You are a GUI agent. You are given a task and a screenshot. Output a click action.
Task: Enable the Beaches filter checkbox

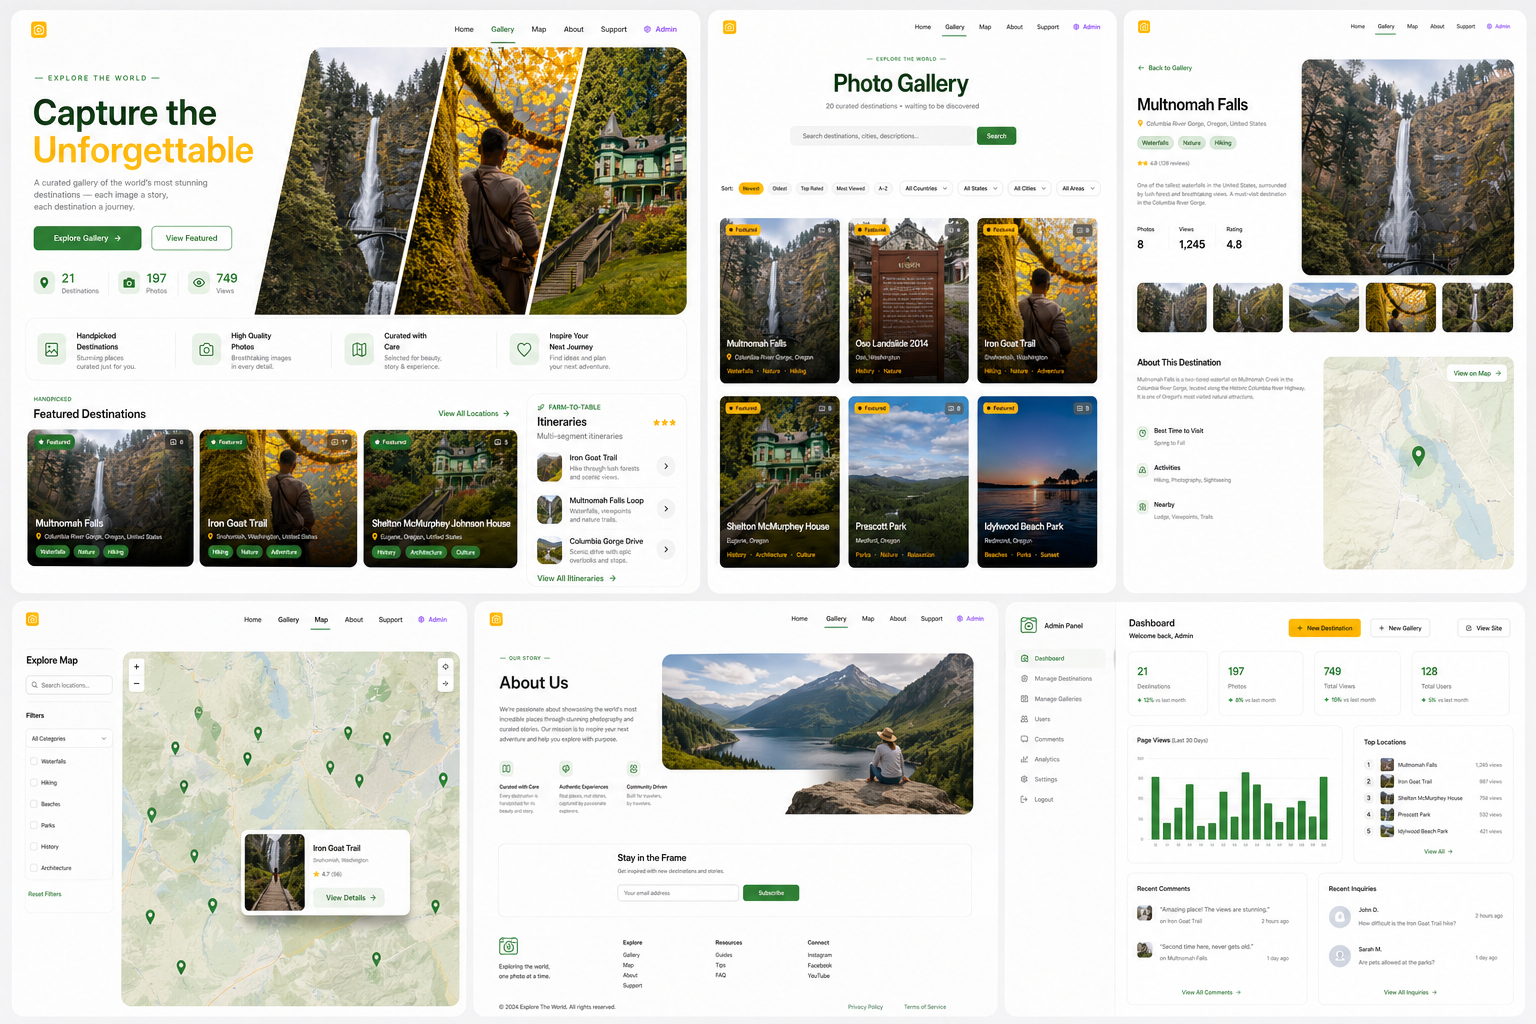coord(34,804)
